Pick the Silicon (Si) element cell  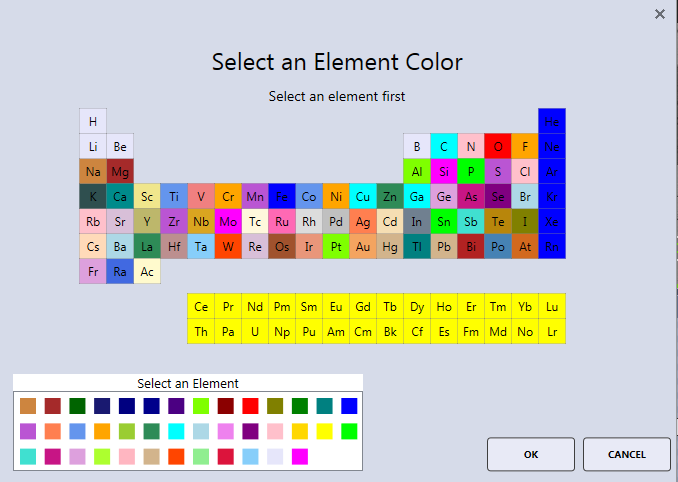click(444, 172)
